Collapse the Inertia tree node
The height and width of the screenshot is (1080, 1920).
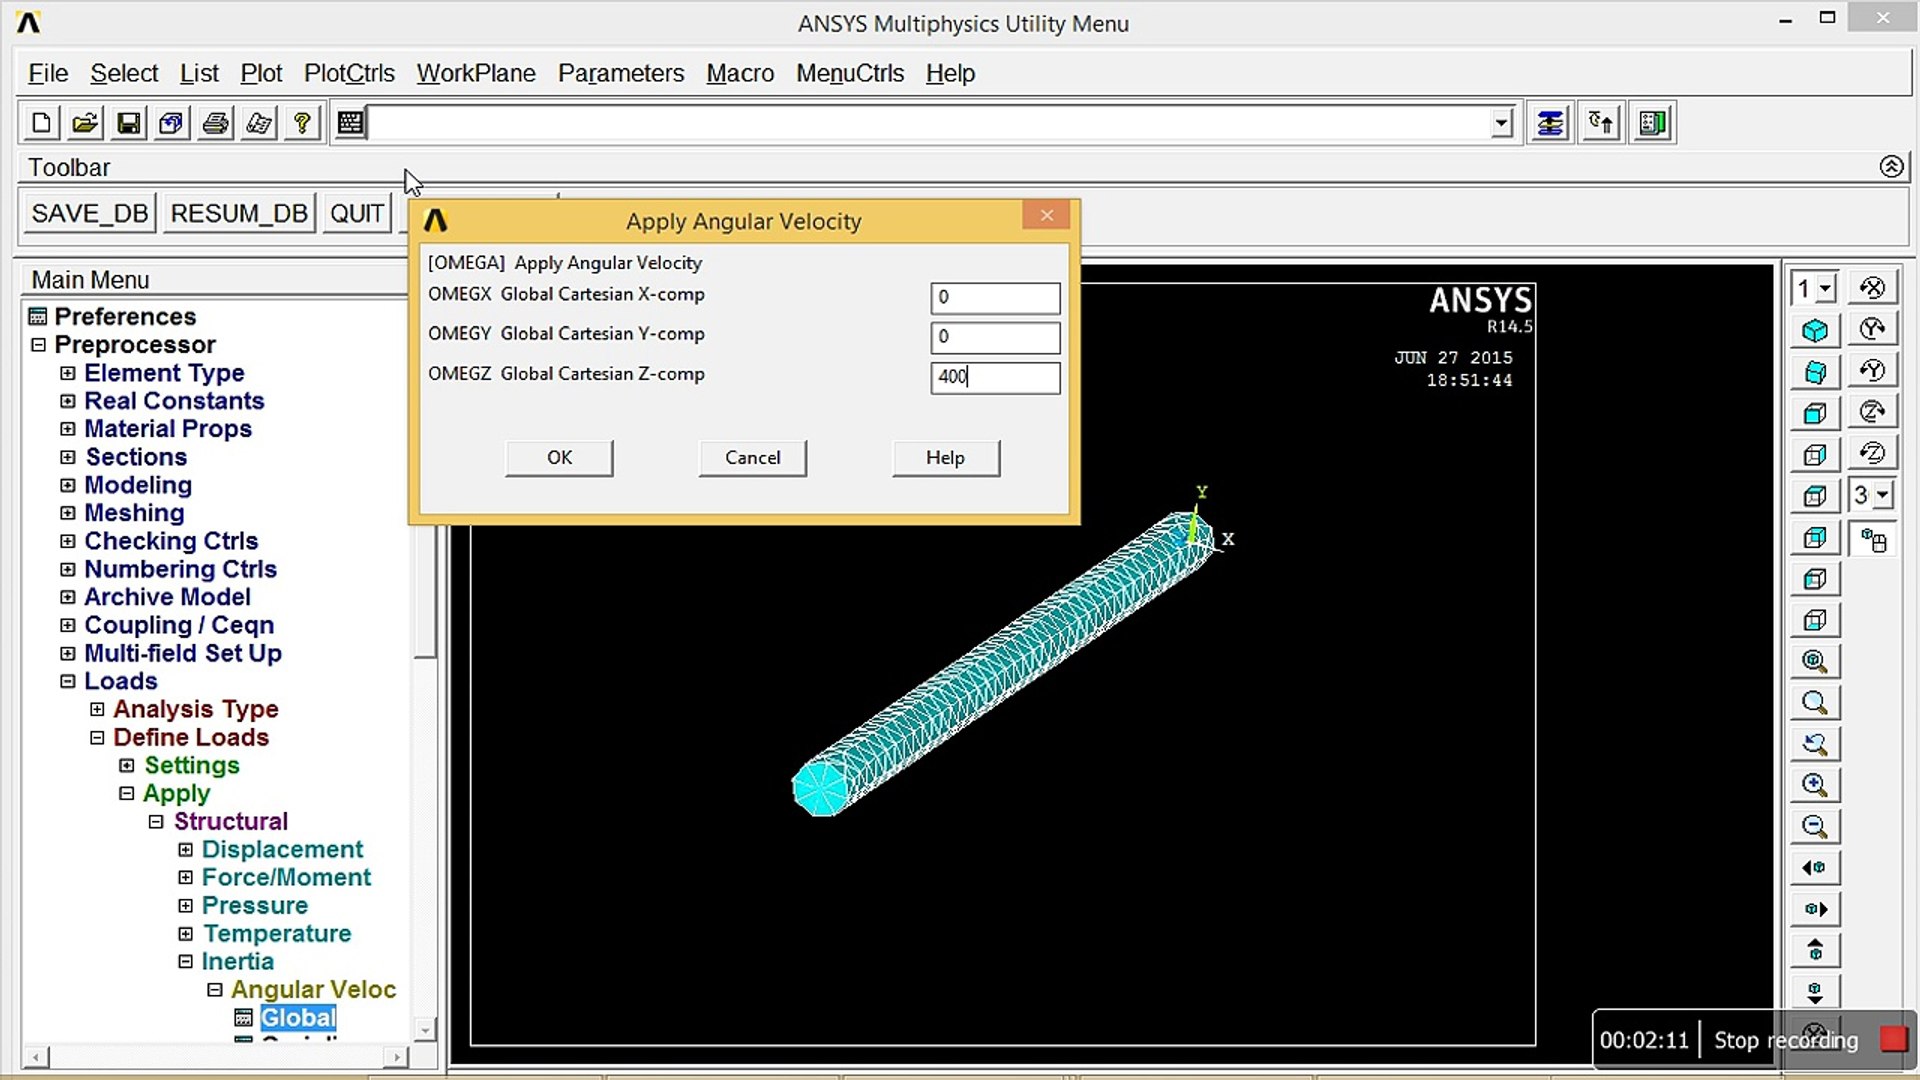[186, 961]
